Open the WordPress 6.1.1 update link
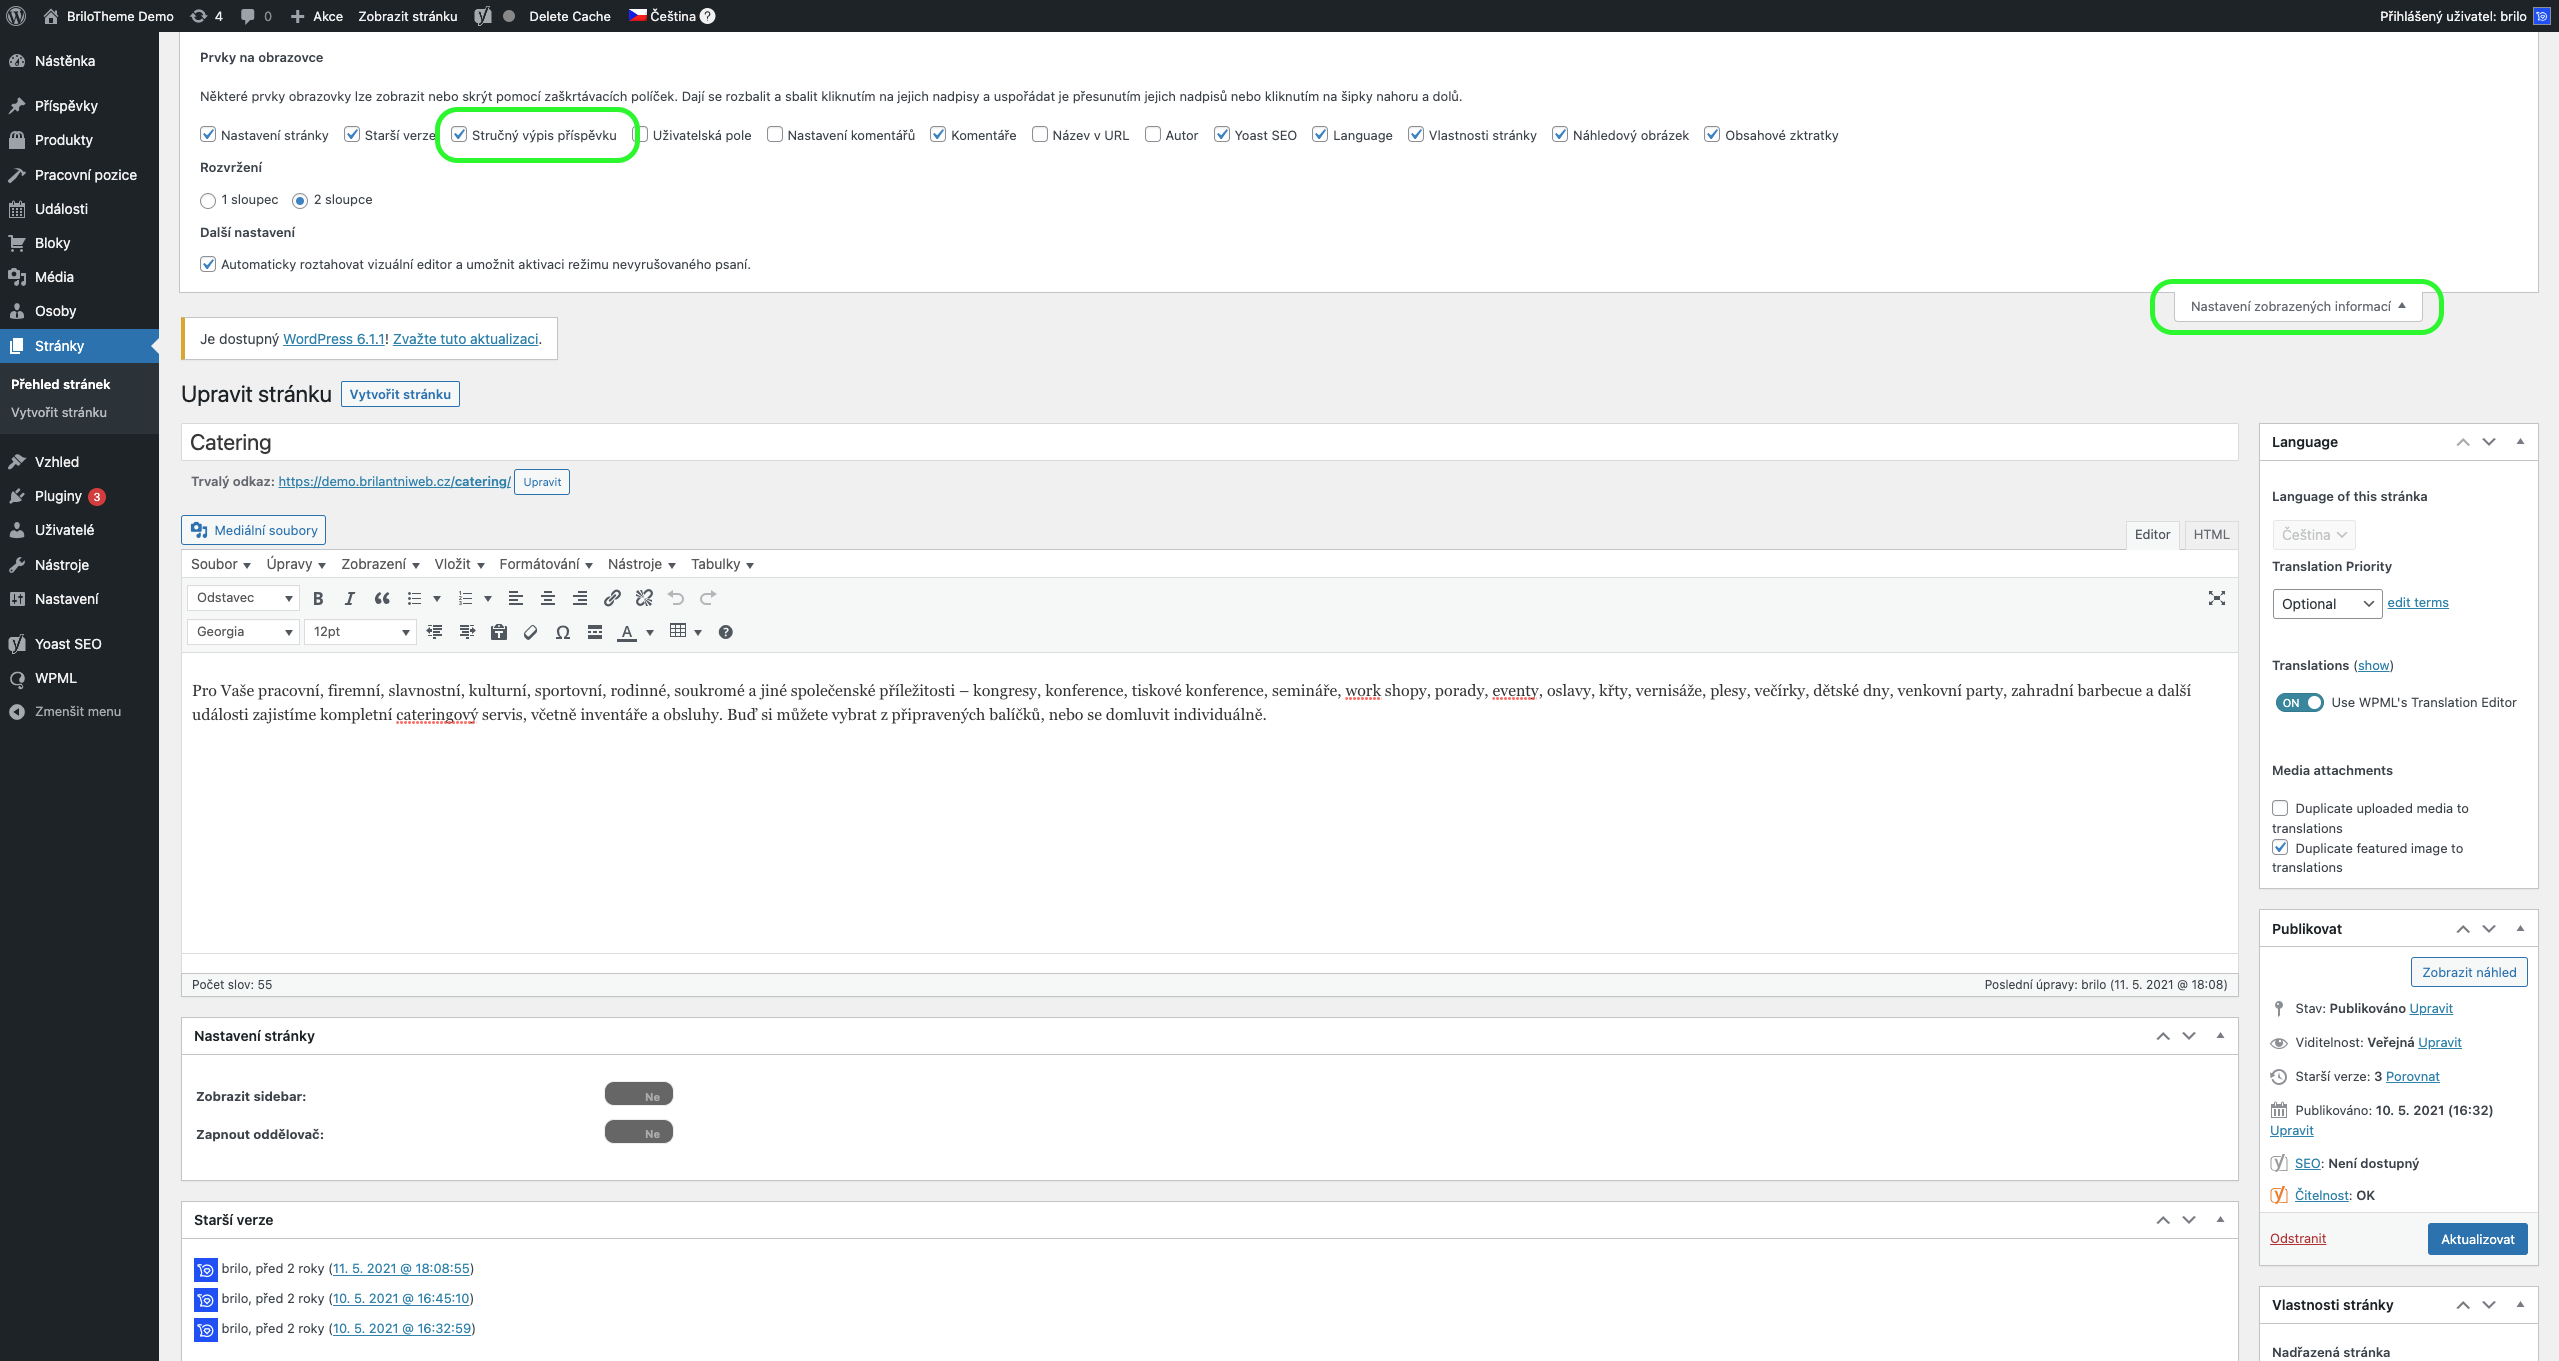2559x1361 pixels. tap(334, 339)
